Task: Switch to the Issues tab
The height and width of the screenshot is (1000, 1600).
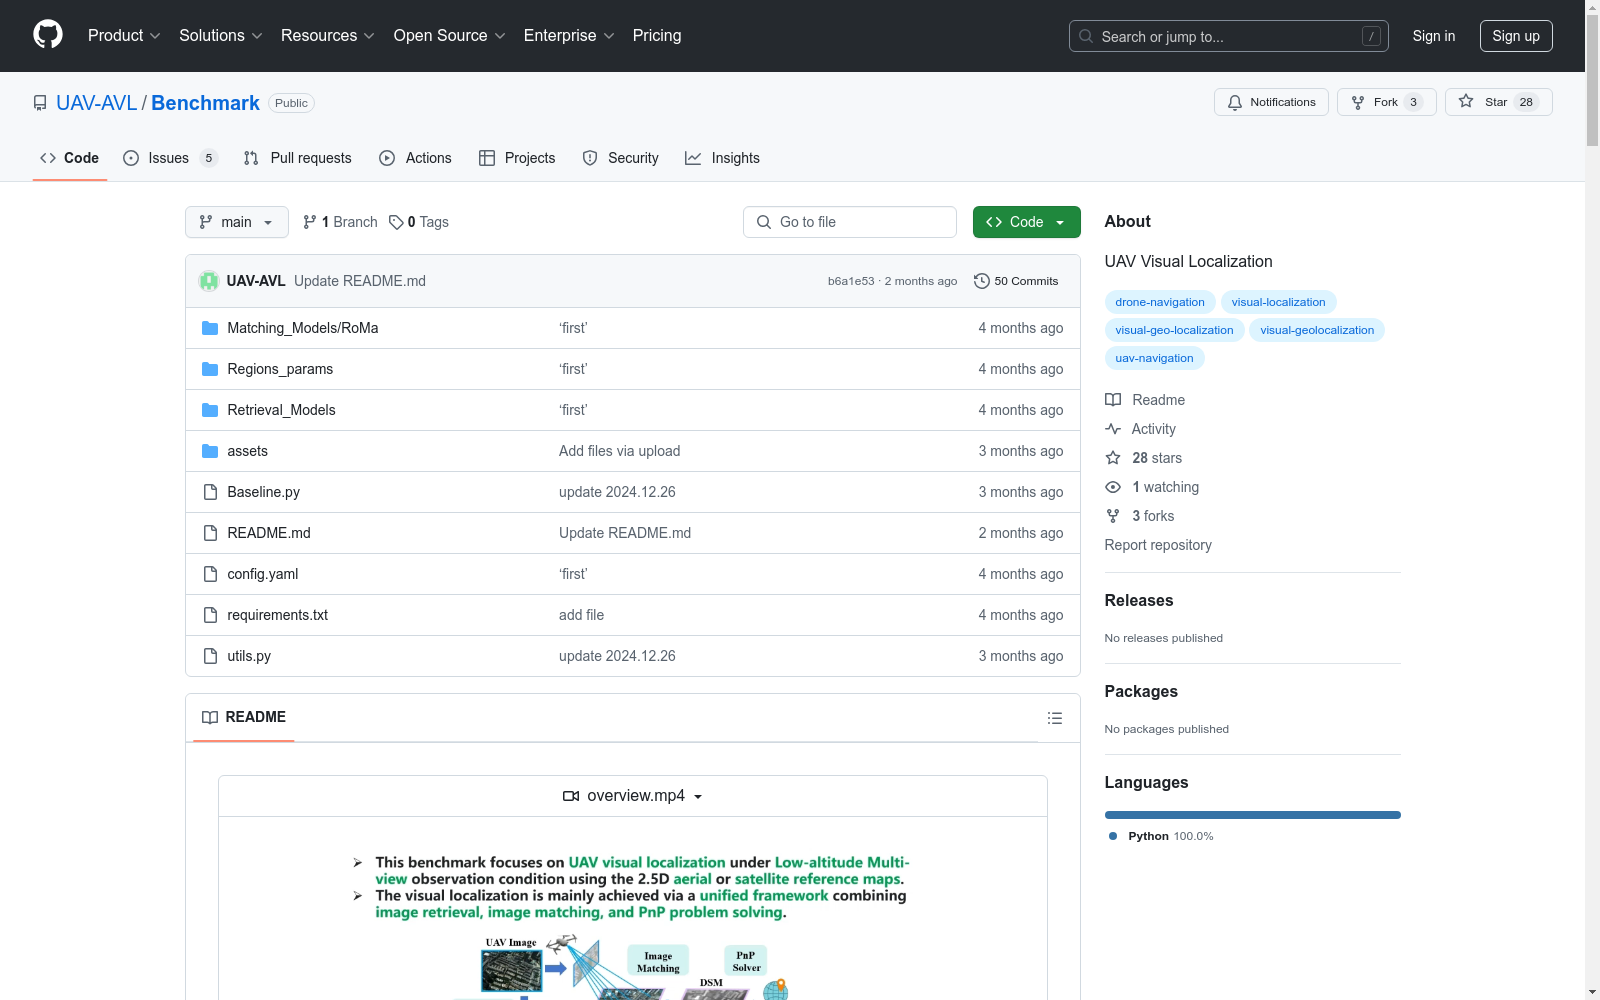Action: pos(170,158)
